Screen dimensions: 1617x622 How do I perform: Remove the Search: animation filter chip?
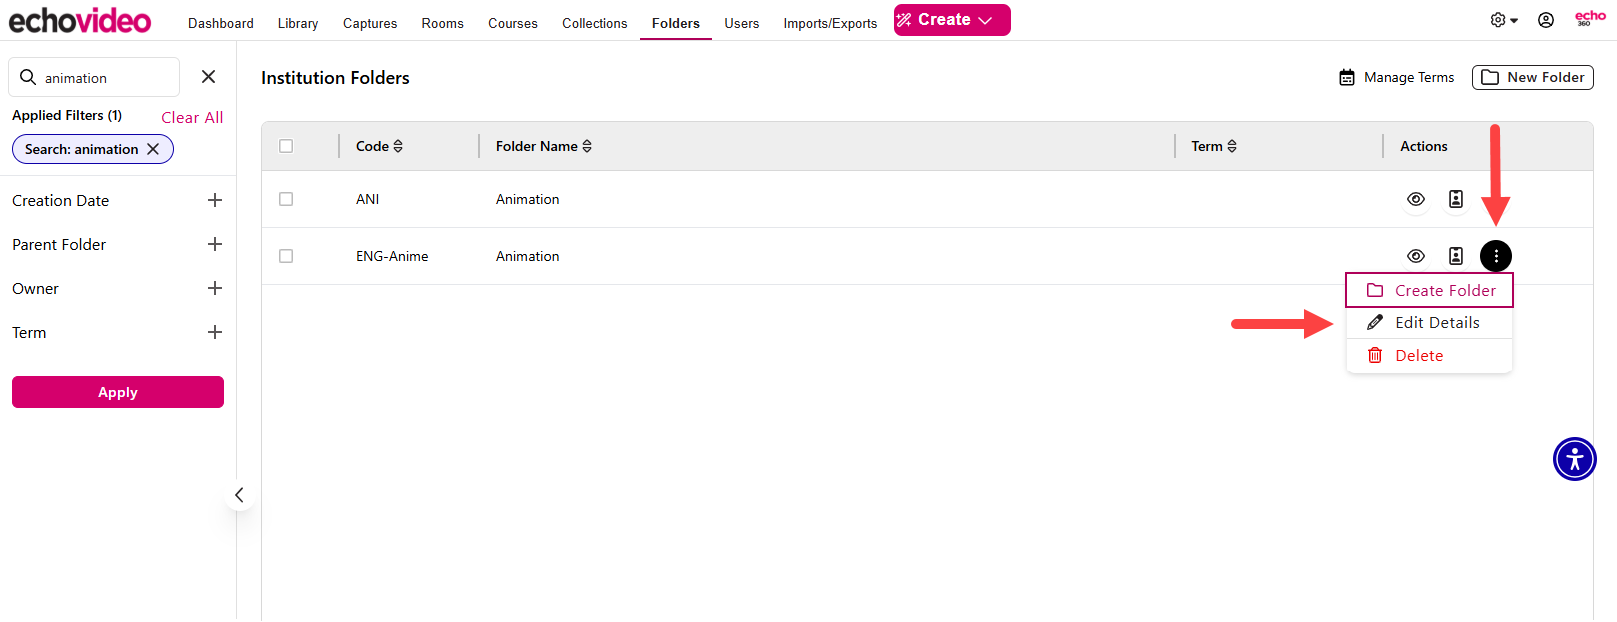153,149
